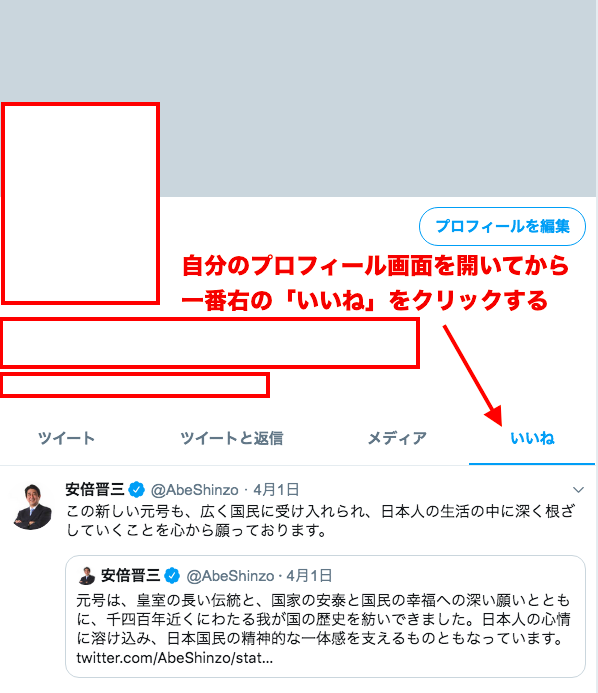598x693 pixels.
Task: Open the ツイートと返信 tab
Action: point(232,438)
